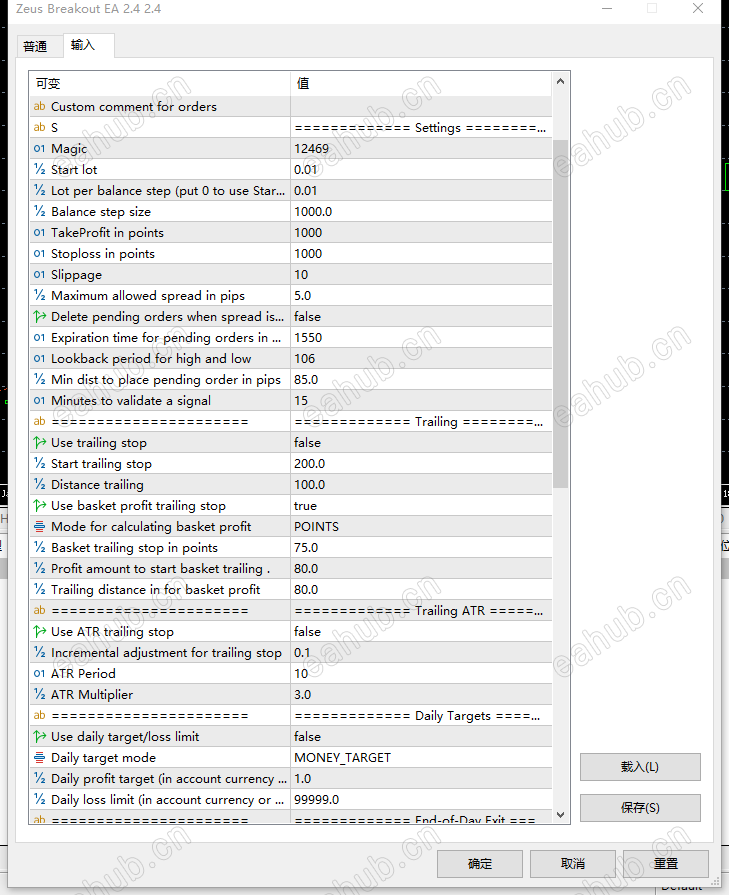Select the Balance step size value 1000.0
729x895 pixels.
click(313, 212)
